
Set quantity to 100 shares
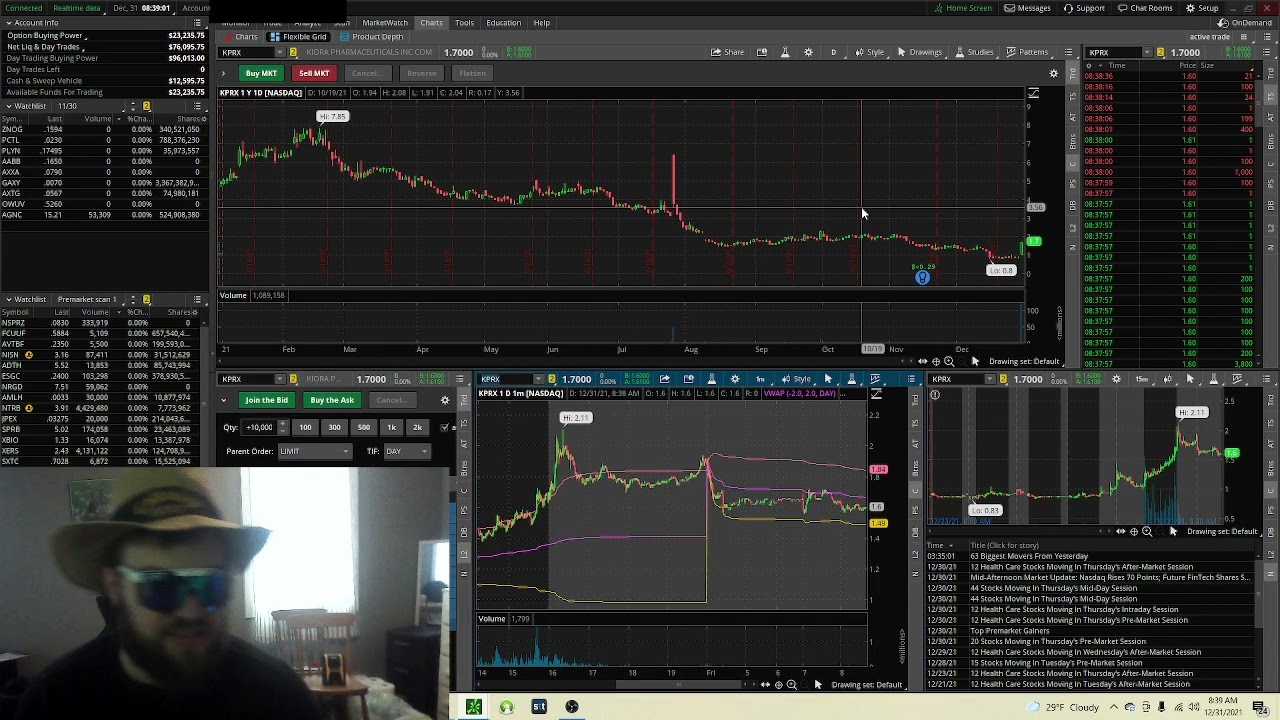pyautogui.click(x=305, y=427)
